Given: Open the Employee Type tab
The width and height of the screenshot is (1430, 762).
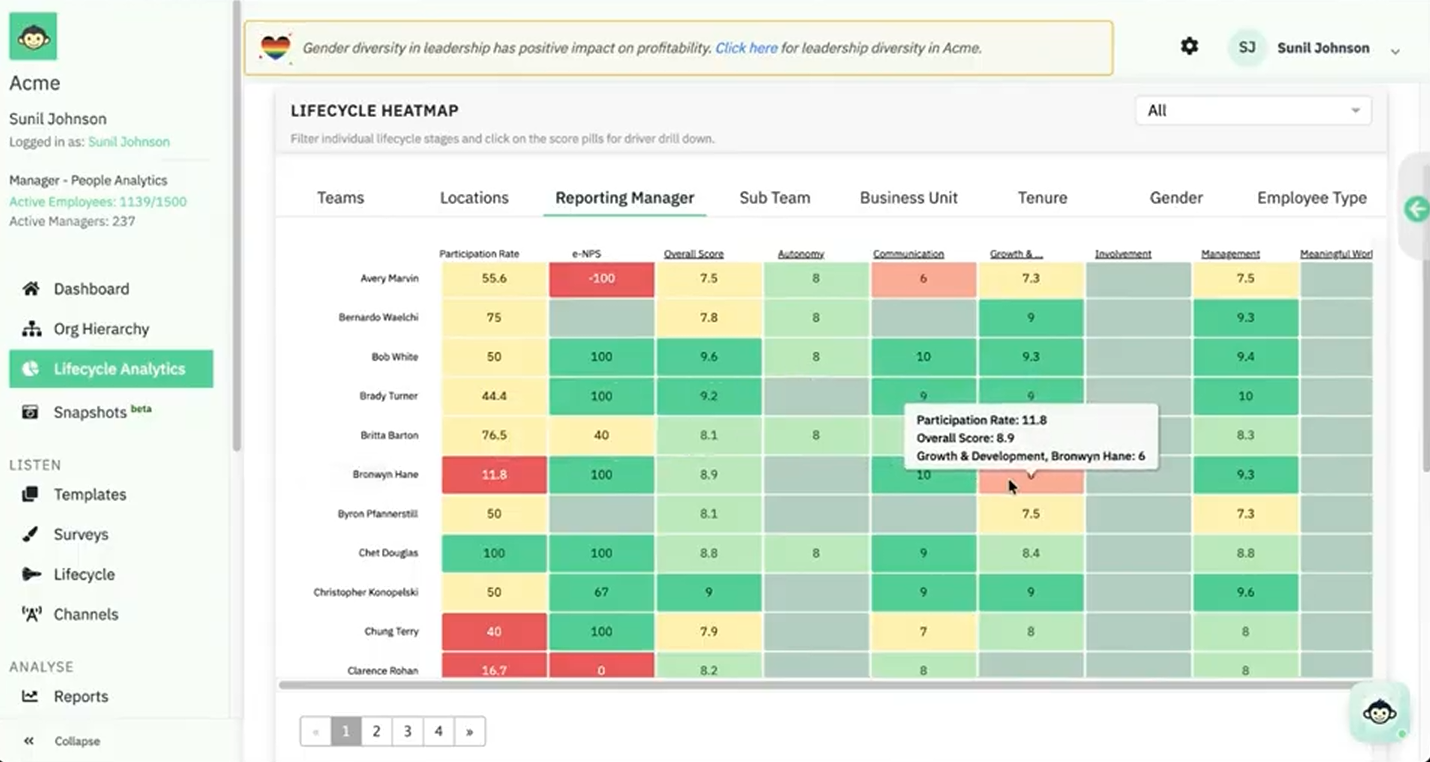Looking at the screenshot, I should [1312, 198].
